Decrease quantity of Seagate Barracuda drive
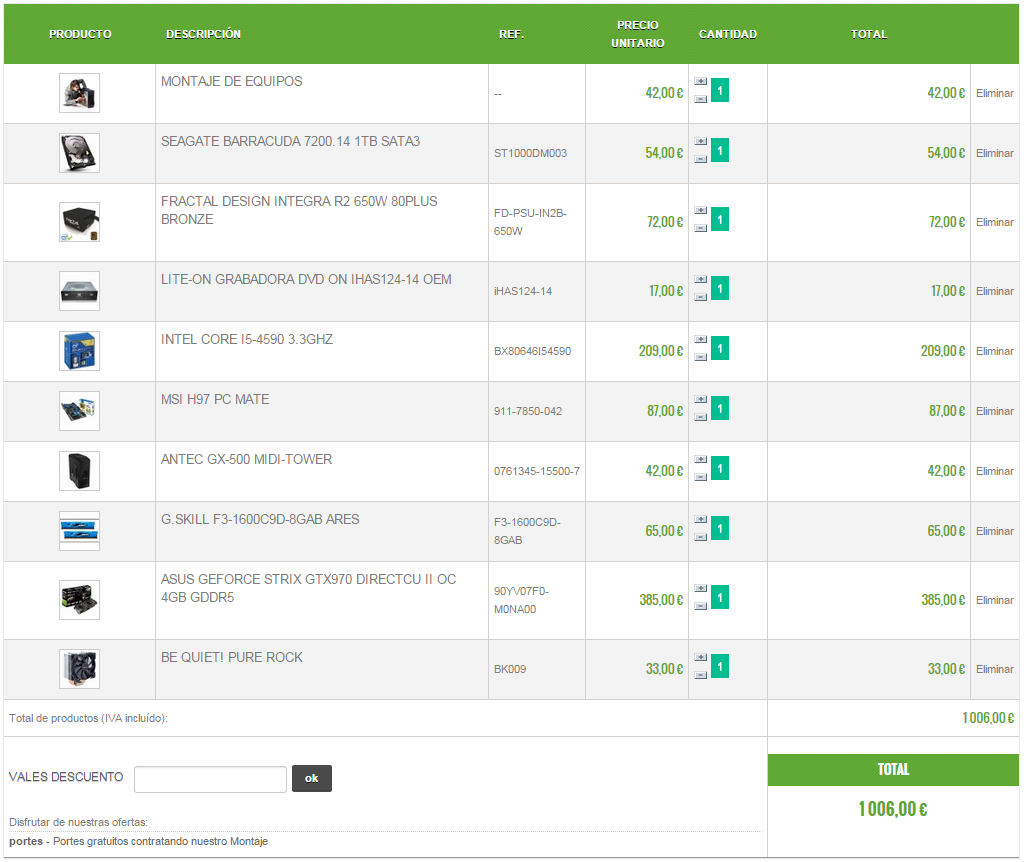The image size is (1024, 862). (x=700, y=159)
